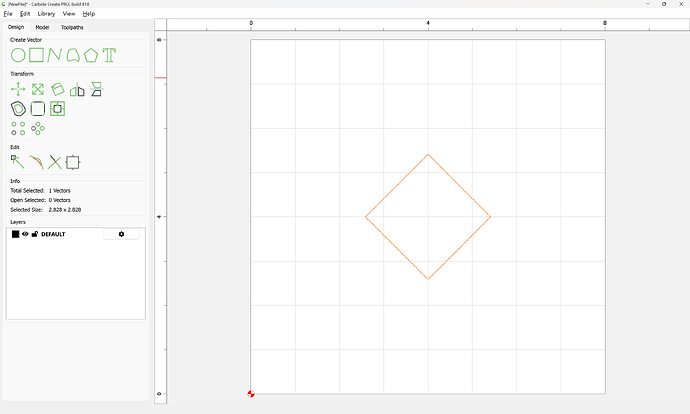This screenshot has width=690, height=414.
Task: Activate the Move transform tool
Action: (18, 89)
